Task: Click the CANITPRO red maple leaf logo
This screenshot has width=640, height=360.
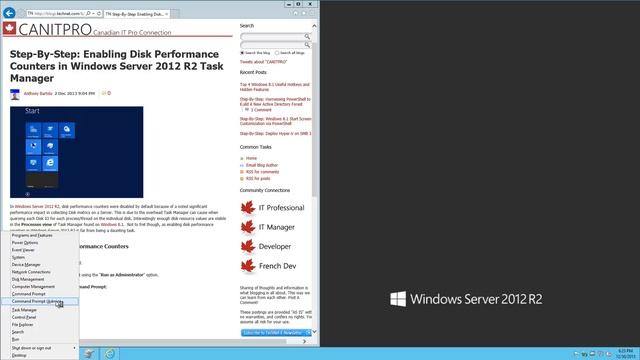Action: (x=9, y=28)
